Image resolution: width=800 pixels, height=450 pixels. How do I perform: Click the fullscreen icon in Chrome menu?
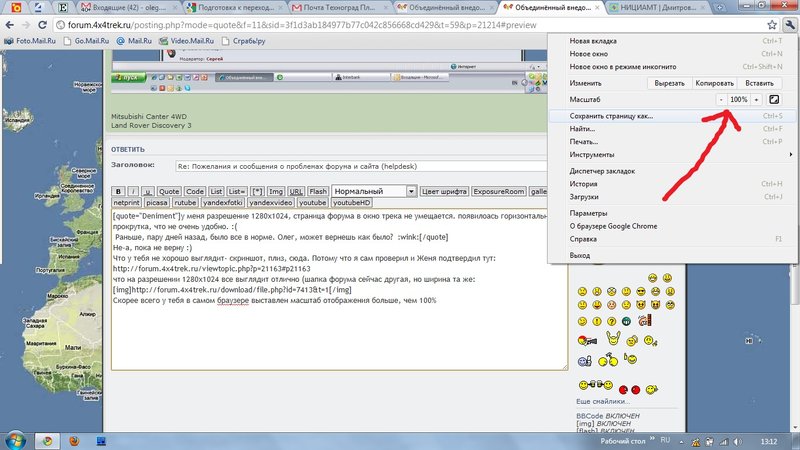coord(774,100)
